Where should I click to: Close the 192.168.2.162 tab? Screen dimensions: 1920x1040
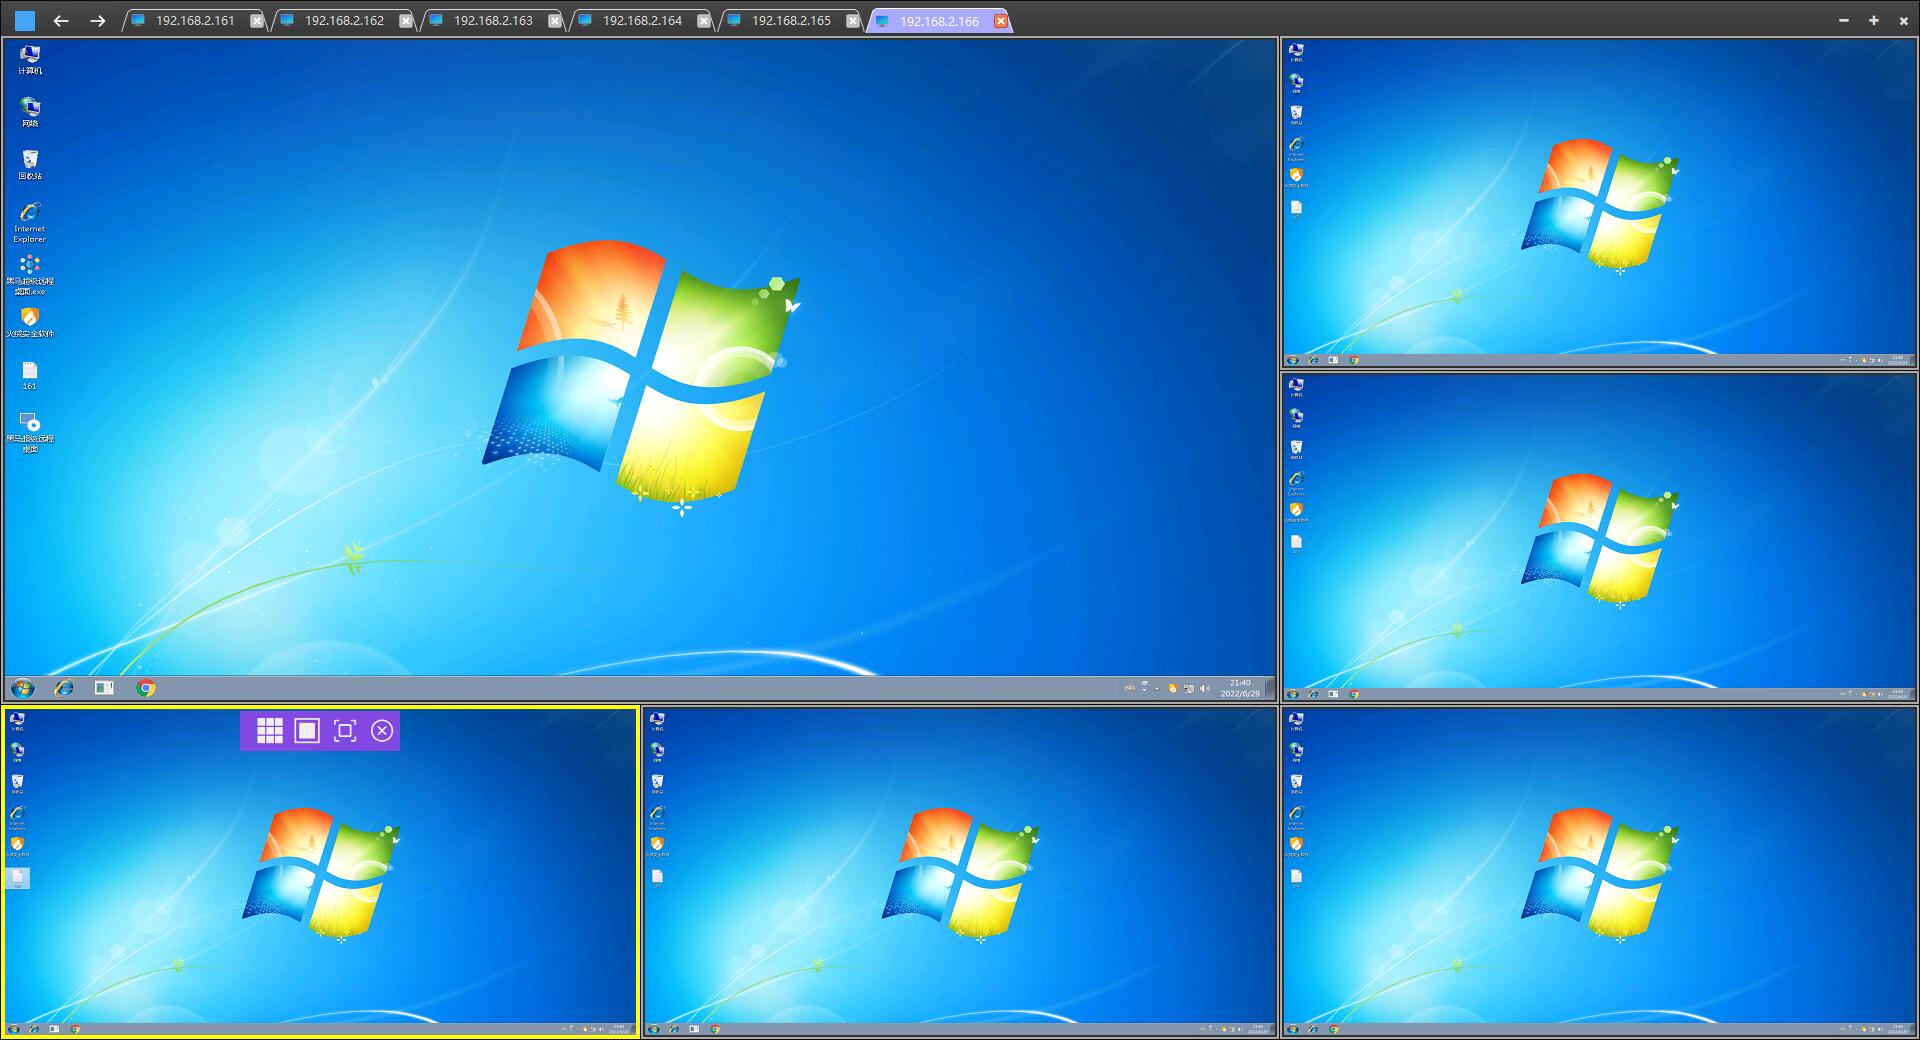tap(406, 21)
